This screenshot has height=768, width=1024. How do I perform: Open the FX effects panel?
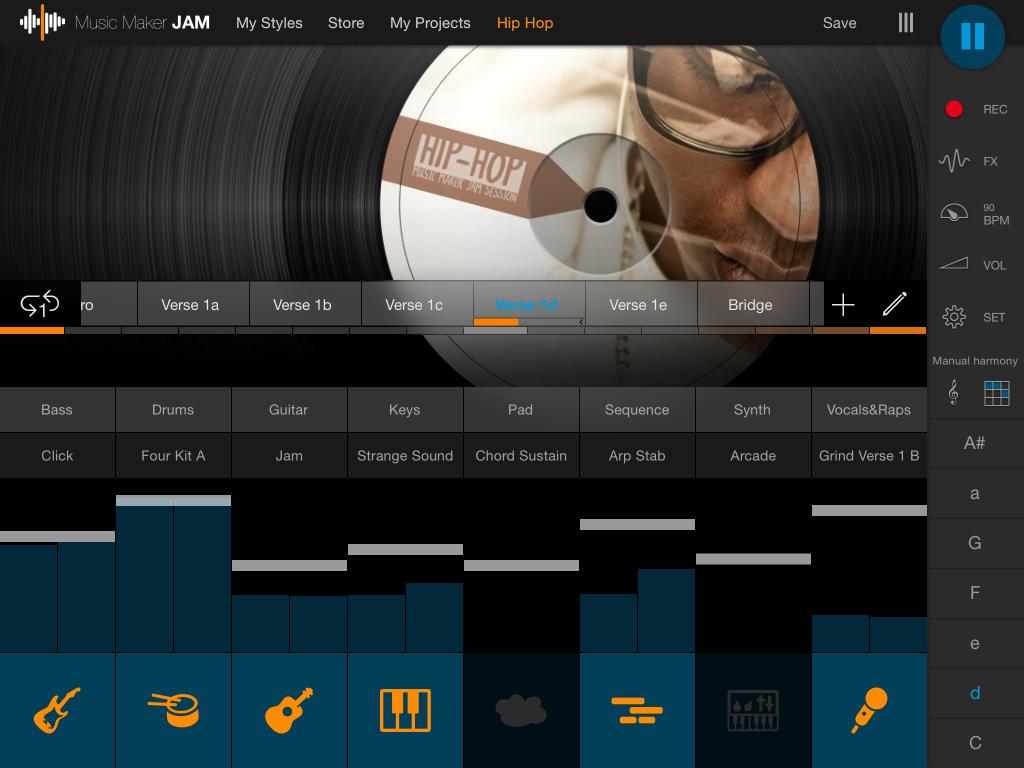pos(955,160)
